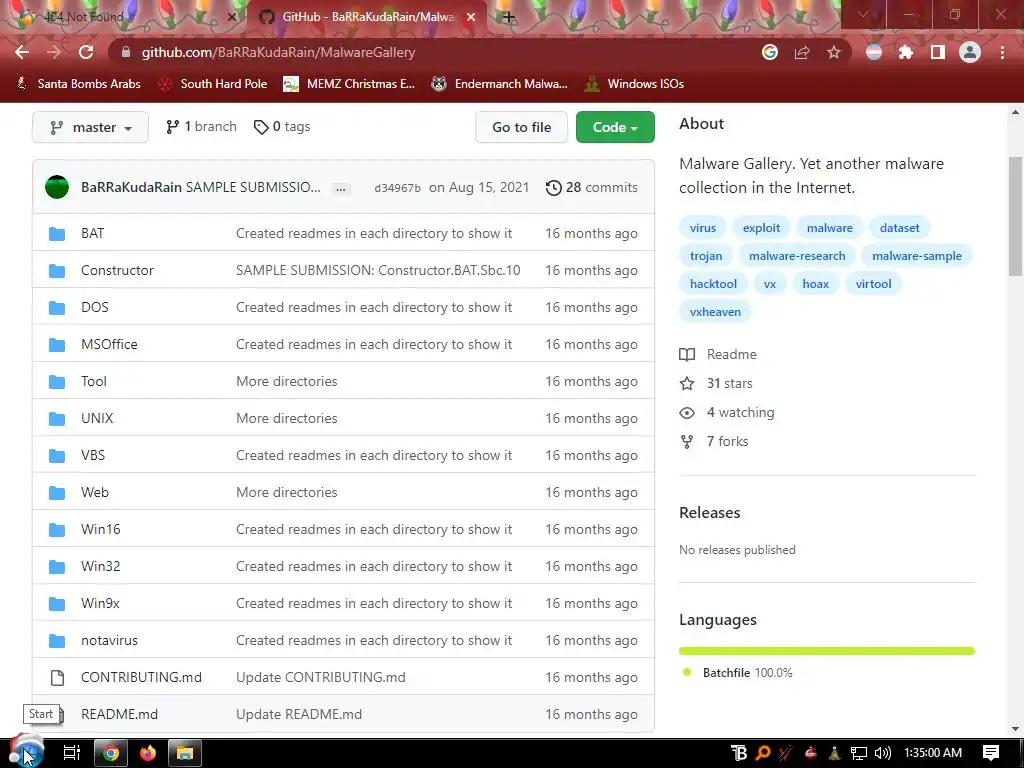Click the page vertical scrollbar

tap(1015, 217)
